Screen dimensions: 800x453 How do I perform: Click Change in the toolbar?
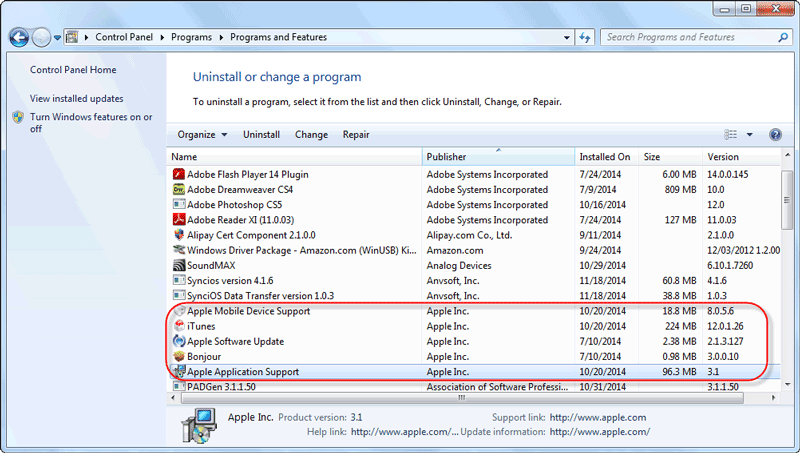tap(311, 135)
